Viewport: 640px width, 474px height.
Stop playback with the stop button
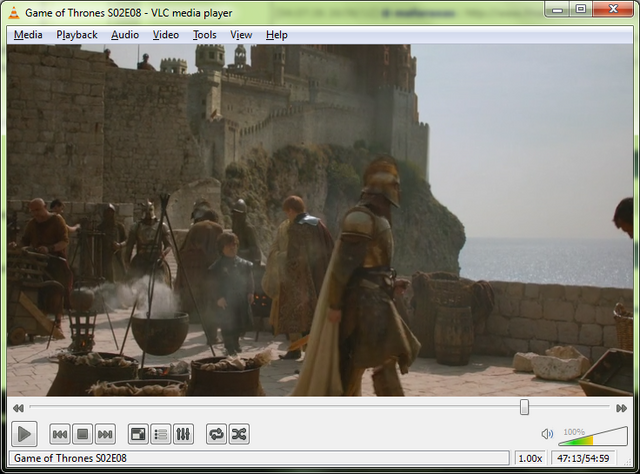[82, 434]
